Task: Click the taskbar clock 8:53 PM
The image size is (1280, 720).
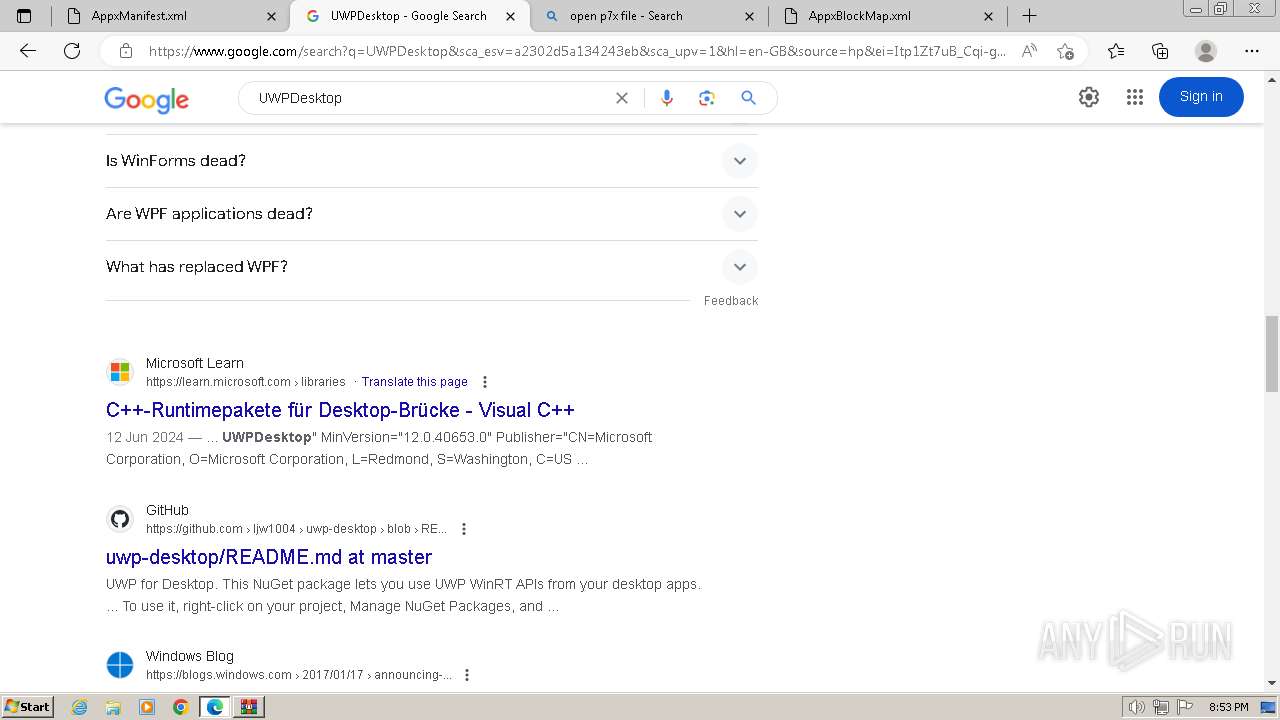Action: (x=1229, y=707)
